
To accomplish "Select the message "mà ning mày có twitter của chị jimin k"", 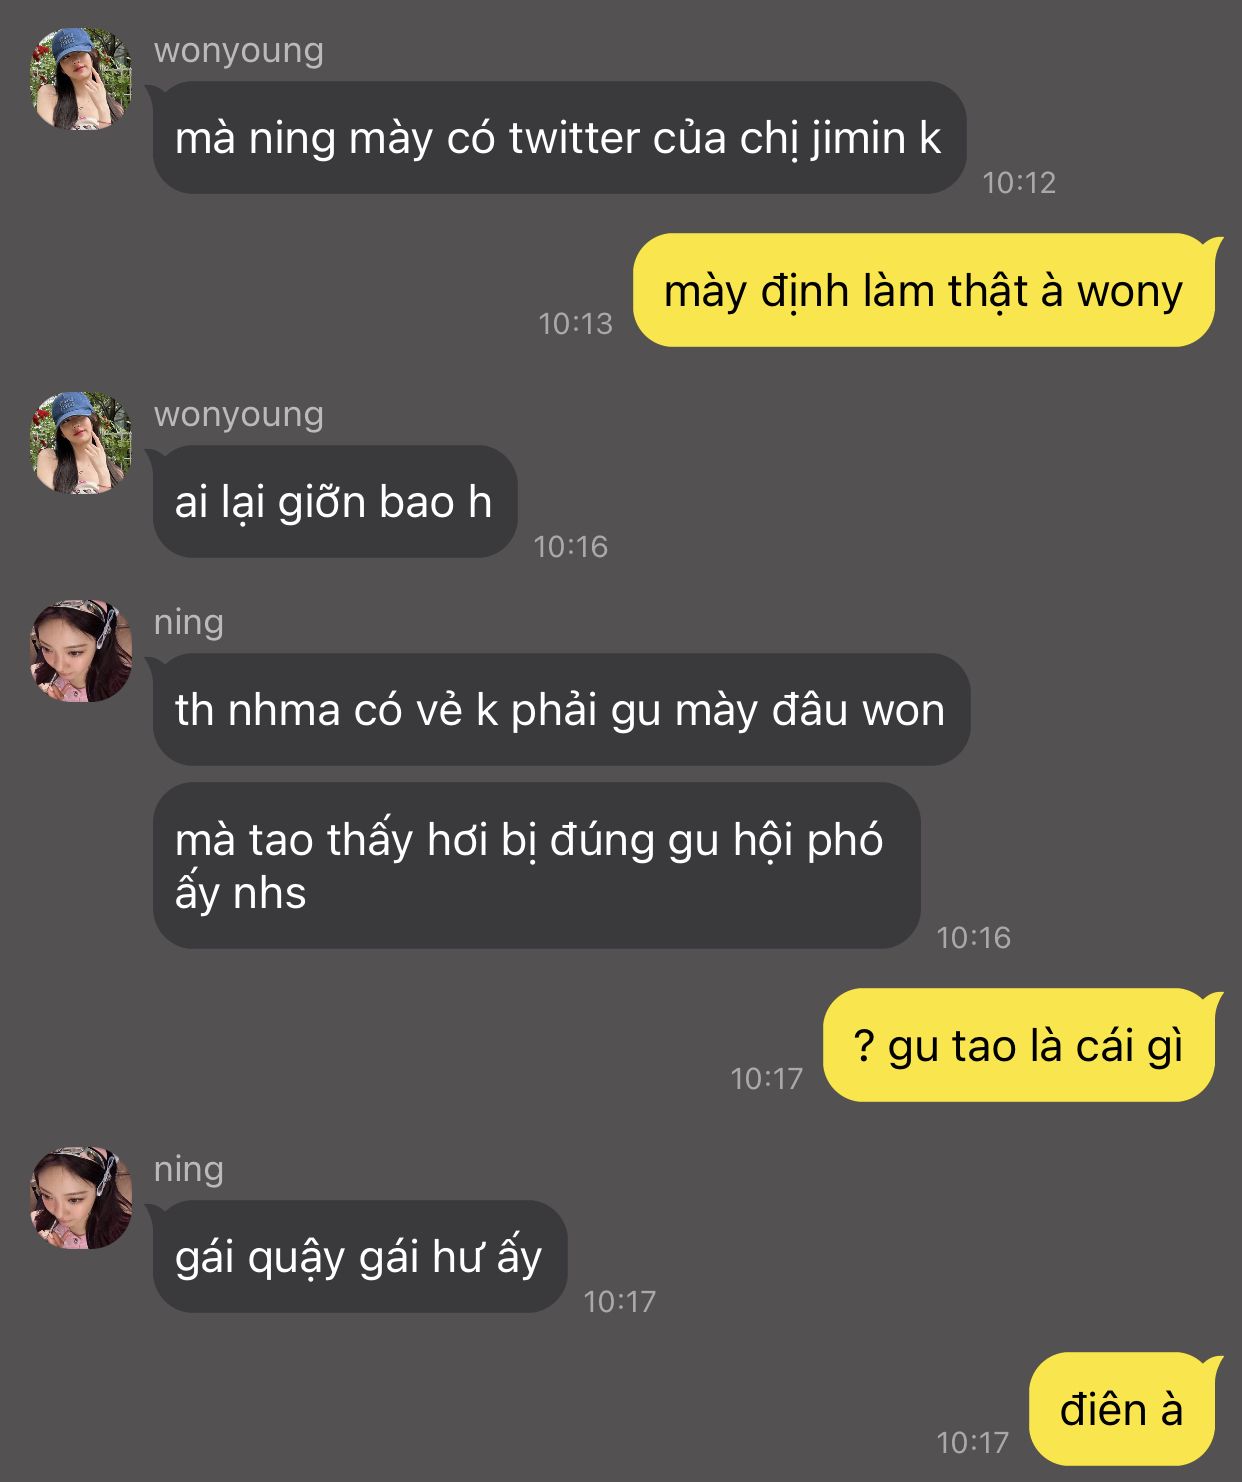I will click(559, 138).
